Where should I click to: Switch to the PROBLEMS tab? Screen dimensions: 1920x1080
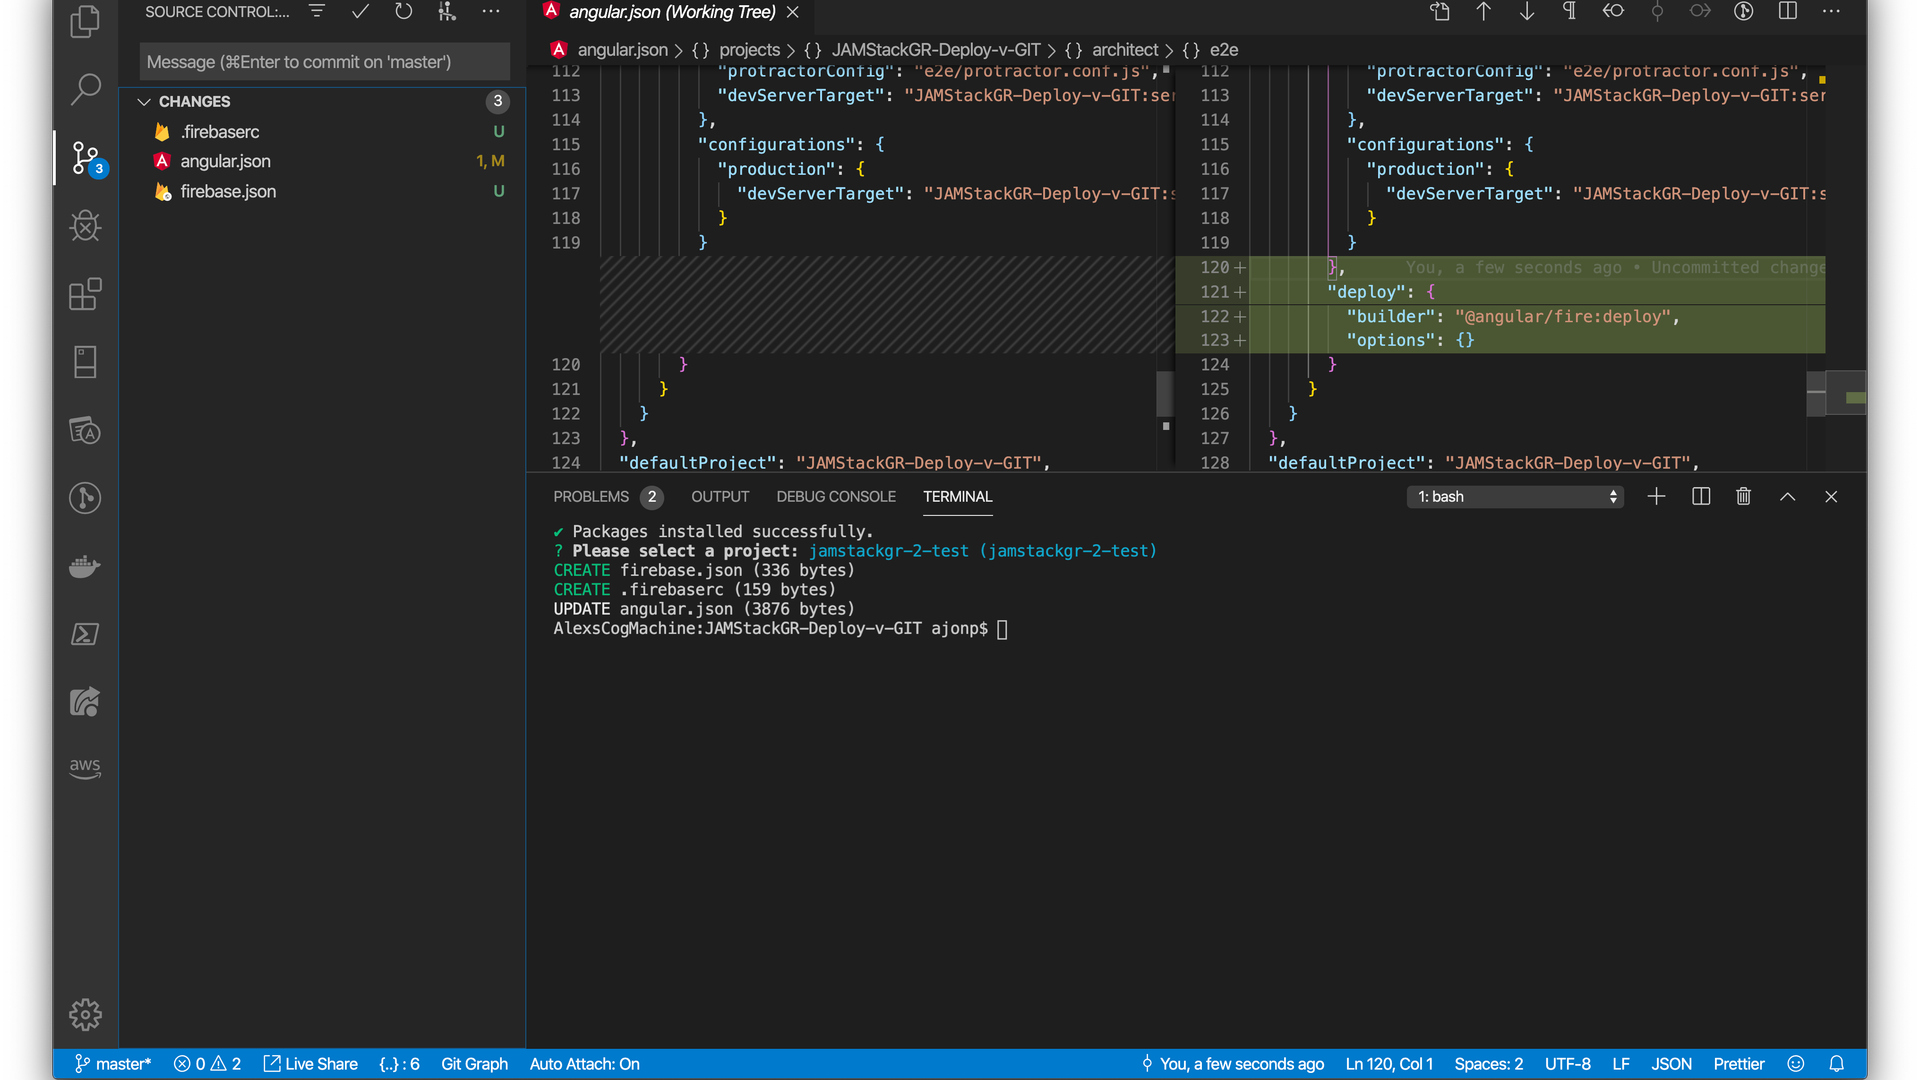point(591,497)
